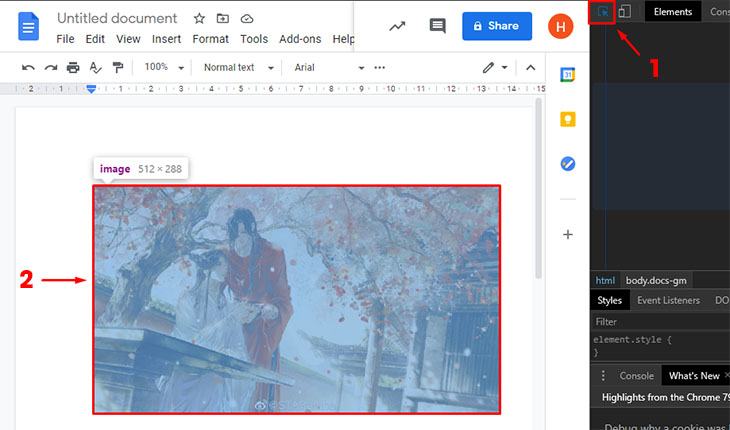Viewport: 730px width, 430px height.
Task: Check the cloud save status icon
Action: [x=247, y=19]
